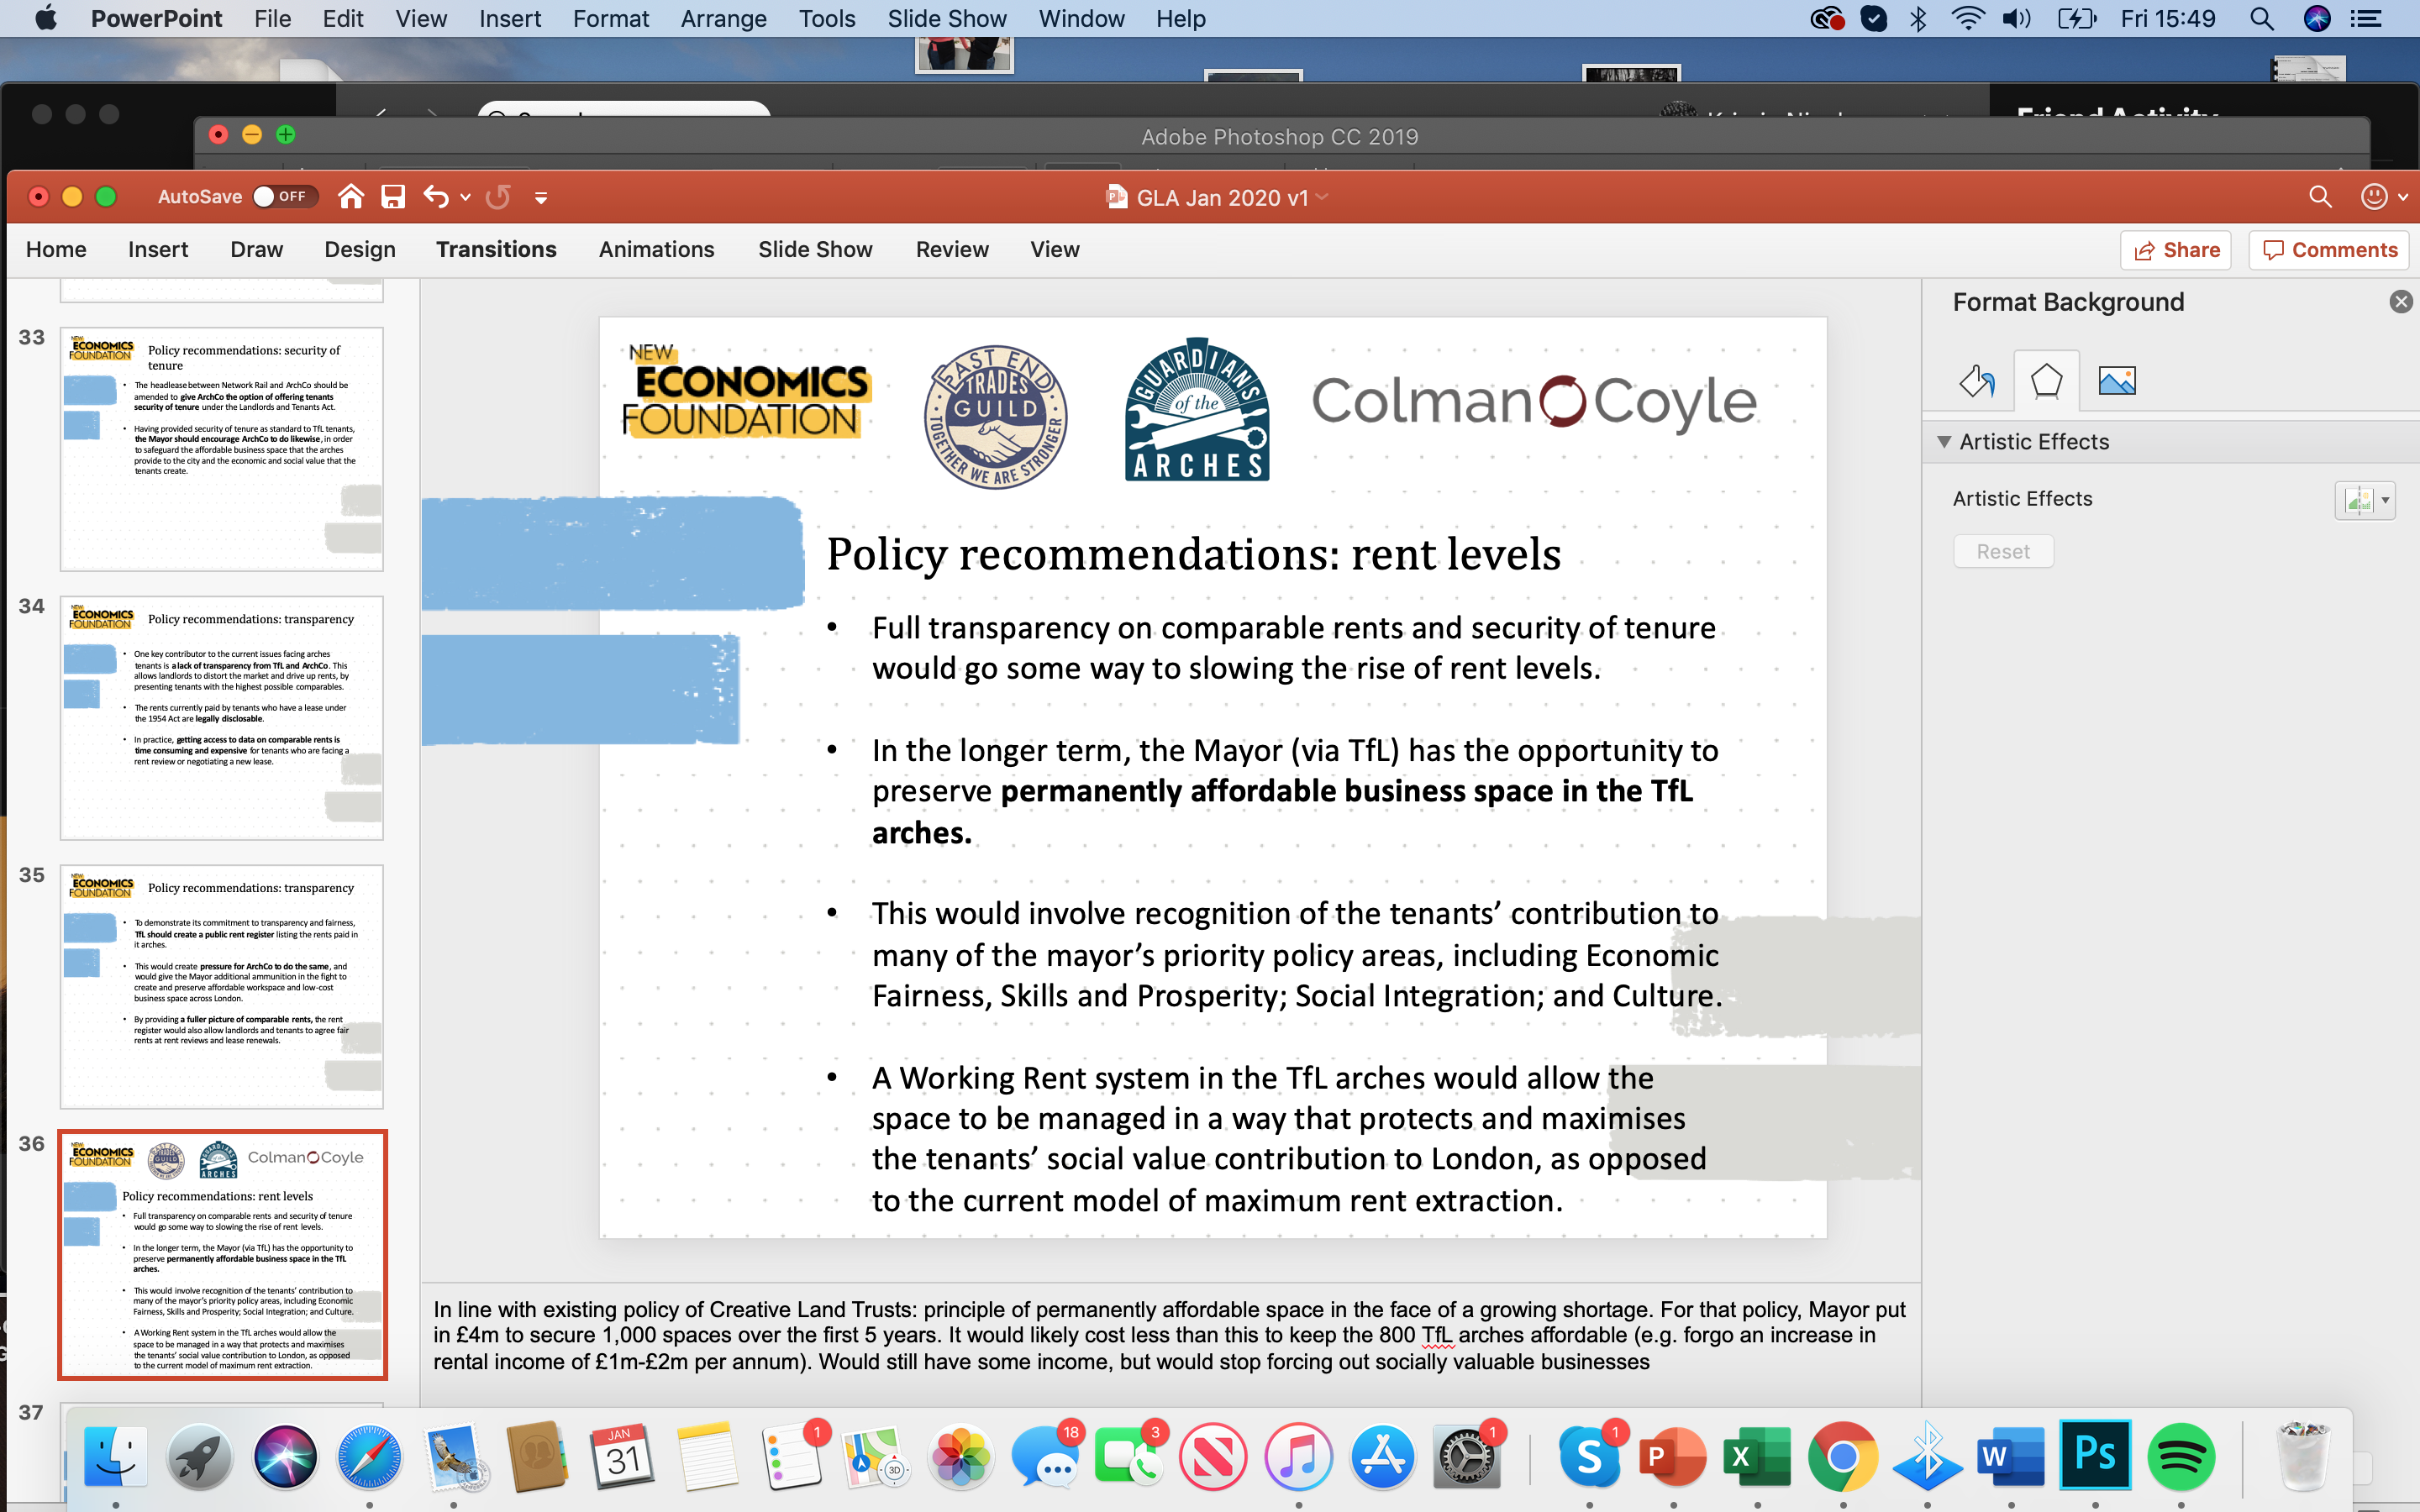Click the Redo icon in title bar
Viewport: 2420px width, 1512px height.
tap(498, 197)
